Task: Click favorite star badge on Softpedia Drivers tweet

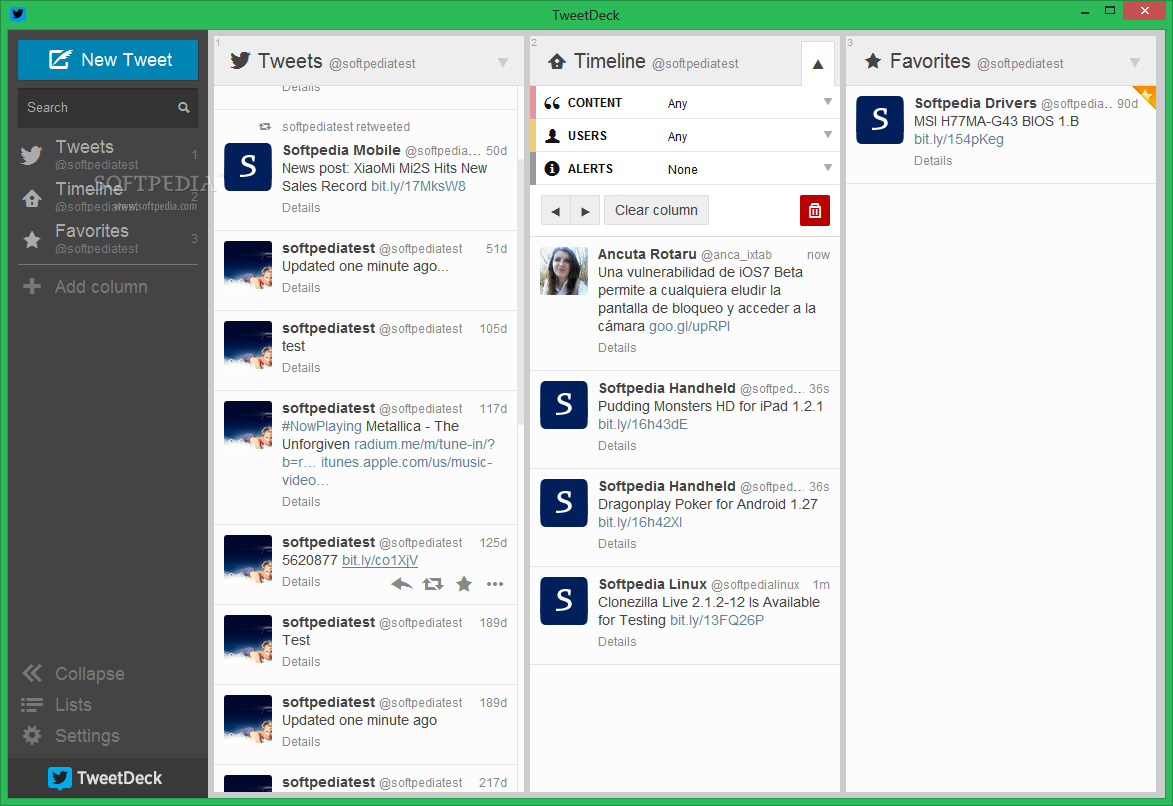Action: 1146,96
